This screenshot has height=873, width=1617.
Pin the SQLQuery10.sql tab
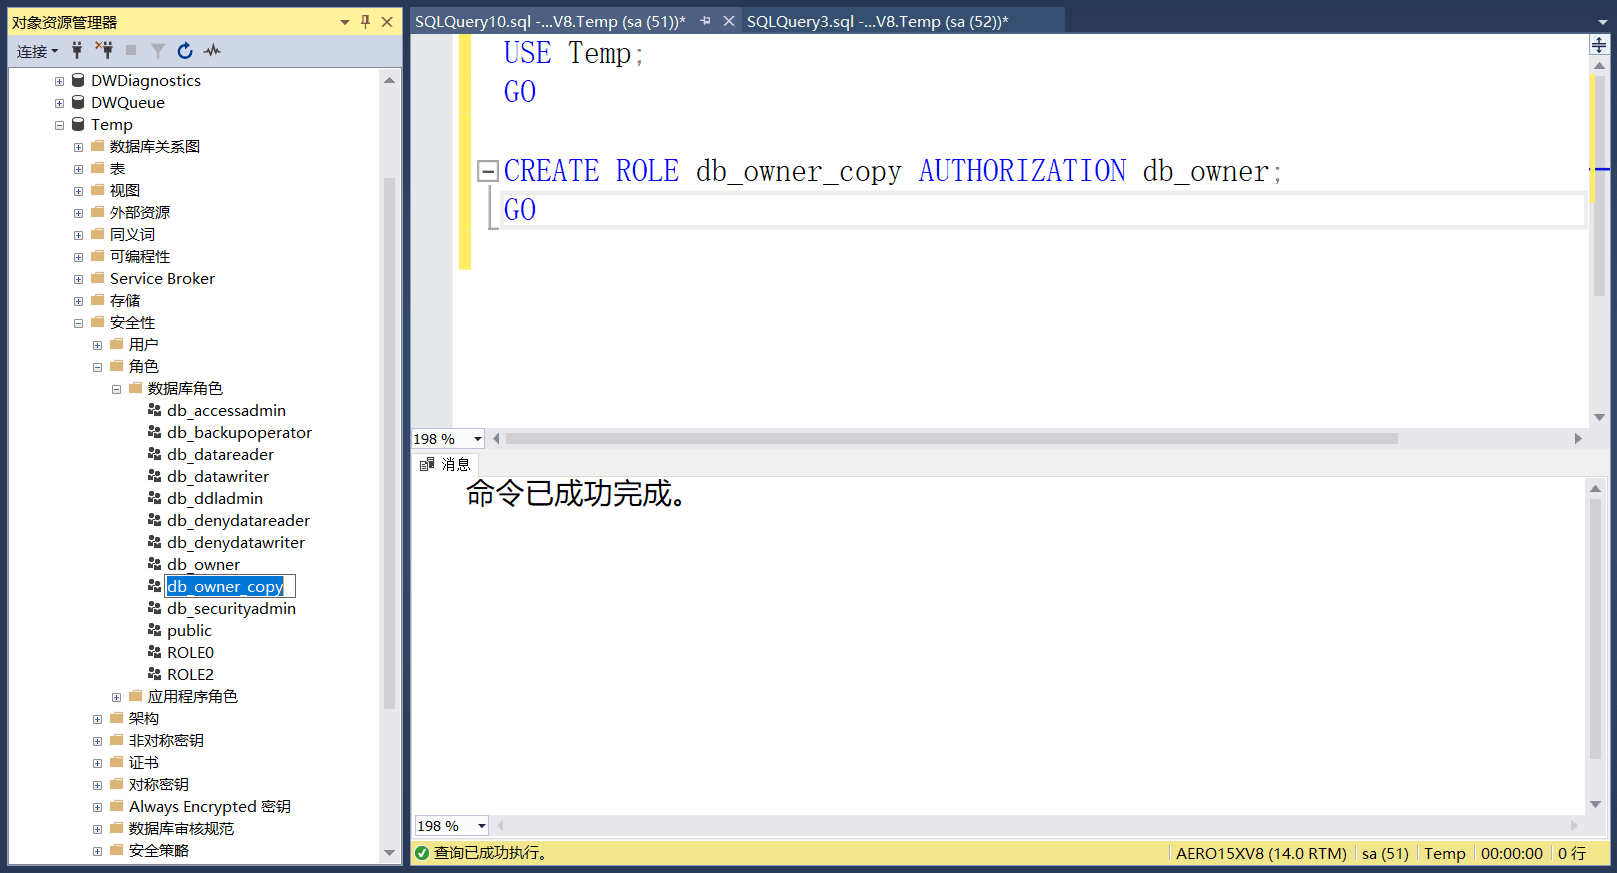706,21
